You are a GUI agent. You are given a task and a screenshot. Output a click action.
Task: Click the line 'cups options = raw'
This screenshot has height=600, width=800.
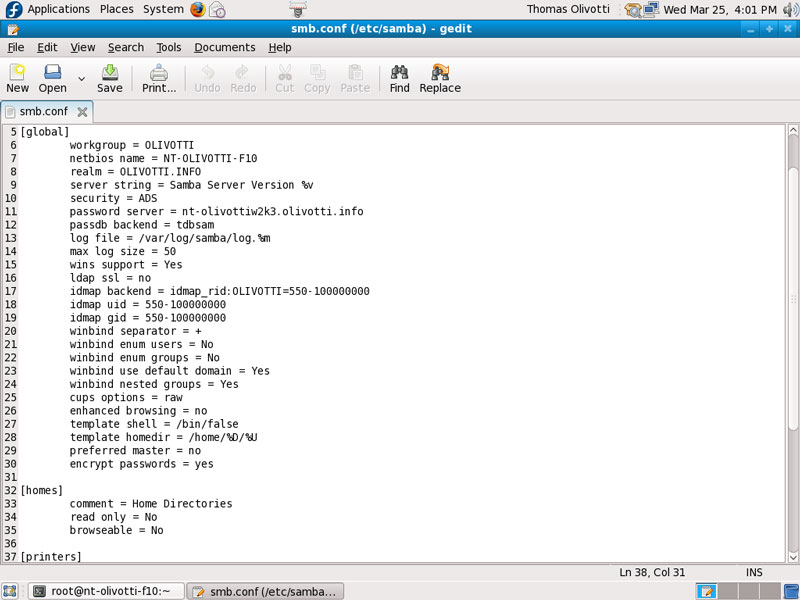click(126, 397)
